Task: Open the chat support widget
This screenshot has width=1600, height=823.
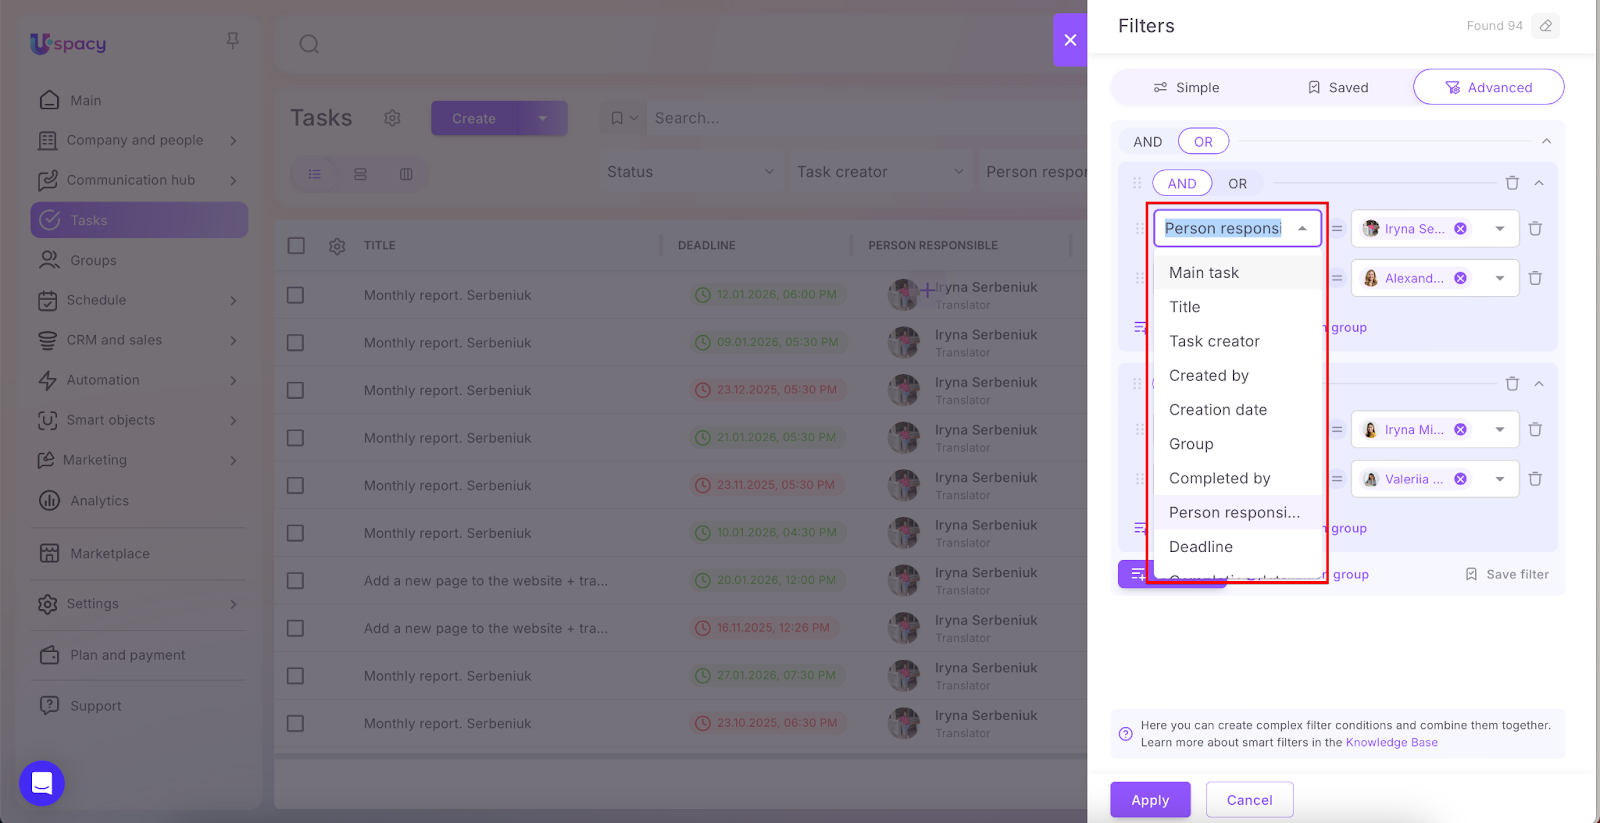Action: point(42,783)
